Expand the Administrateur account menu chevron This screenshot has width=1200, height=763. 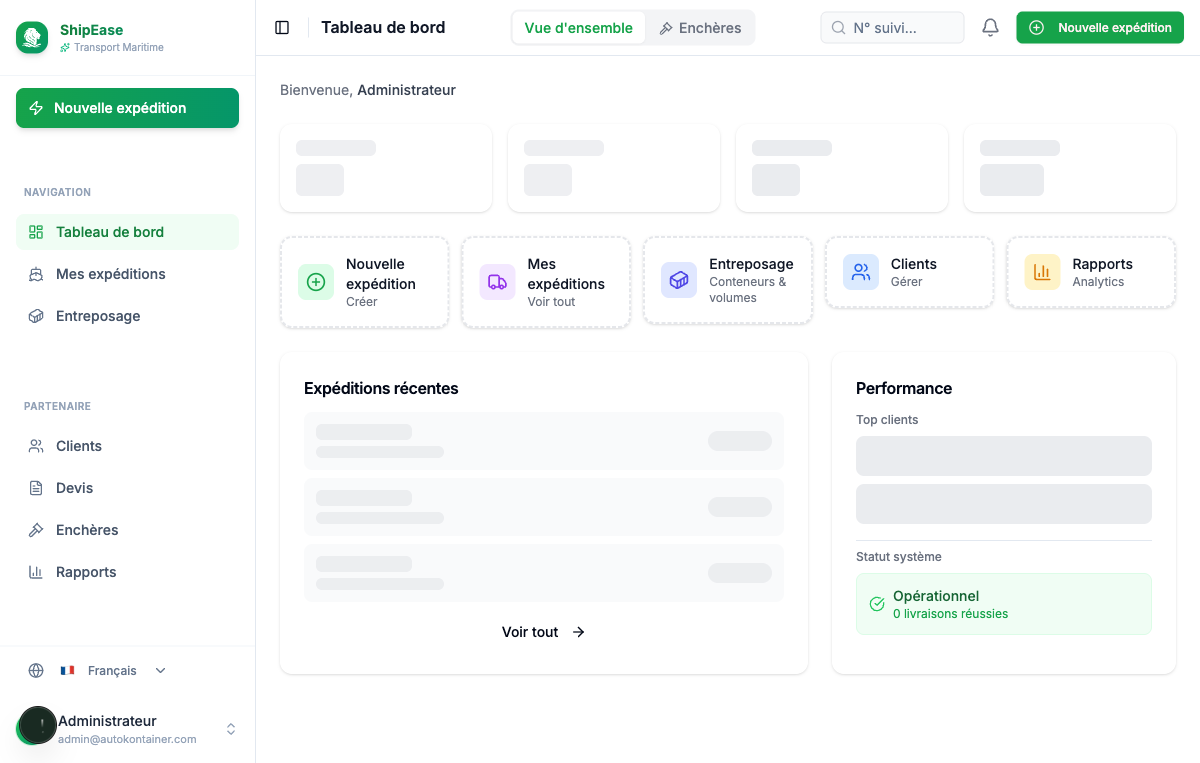point(231,729)
